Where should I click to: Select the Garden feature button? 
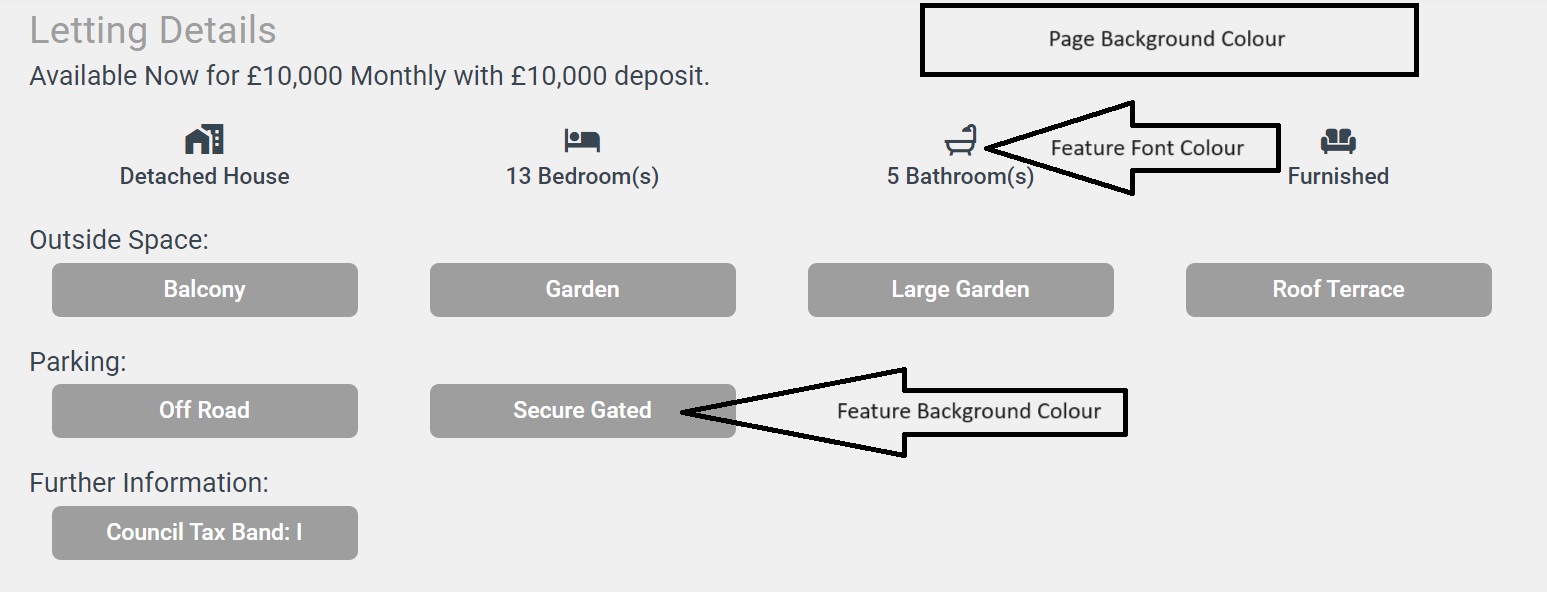pyautogui.click(x=582, y=290)
